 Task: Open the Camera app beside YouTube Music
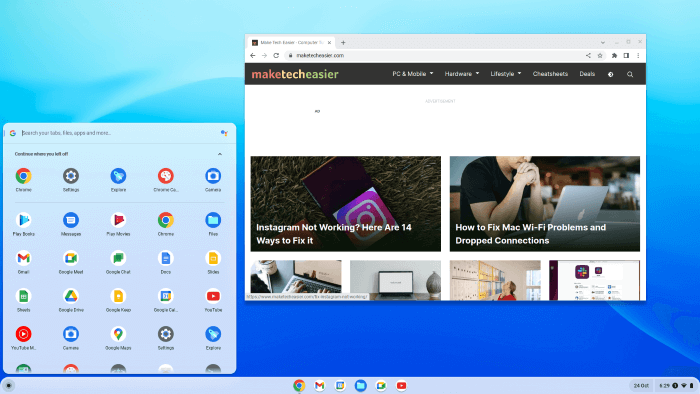71,334
